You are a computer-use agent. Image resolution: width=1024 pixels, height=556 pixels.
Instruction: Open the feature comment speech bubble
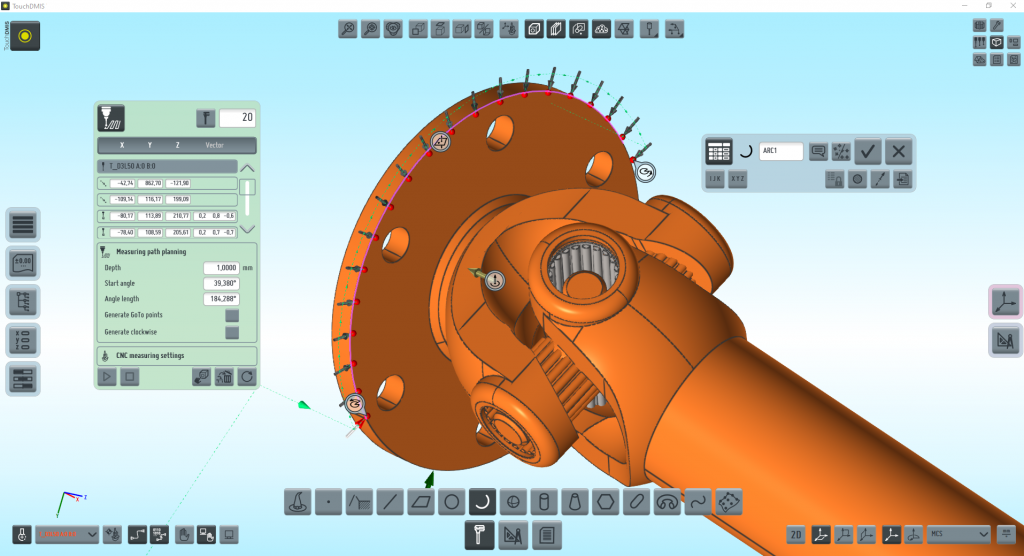coord(818,152)
